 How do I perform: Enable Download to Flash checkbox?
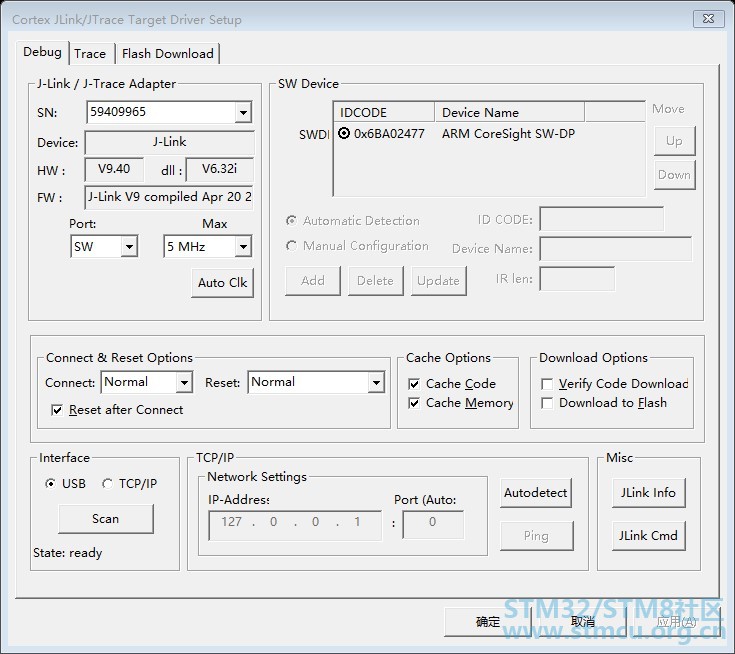point(547,403)
